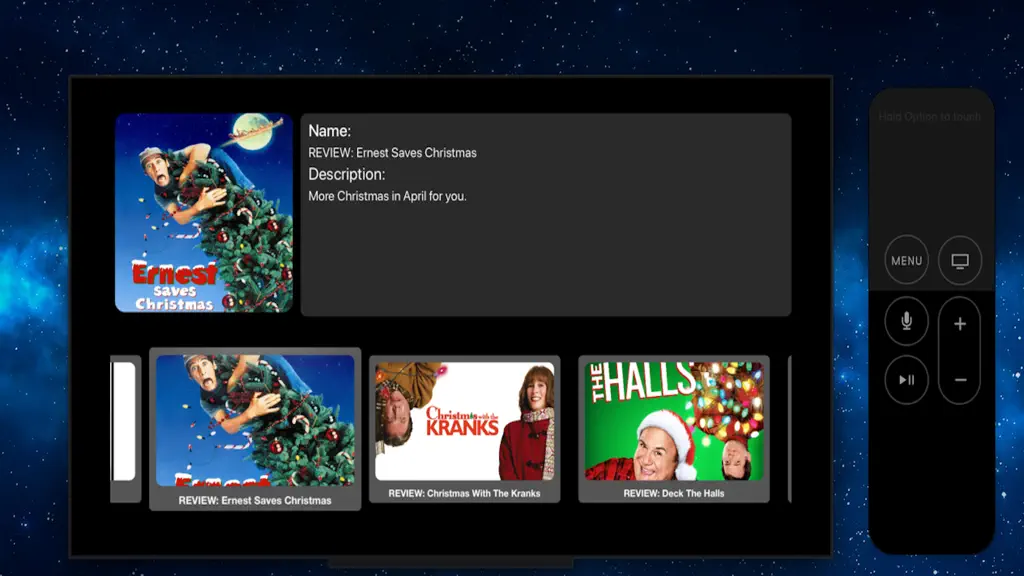1024x576 pixels.
Task: Select the Ernest Saves Christmas review card
Action: 255,428
